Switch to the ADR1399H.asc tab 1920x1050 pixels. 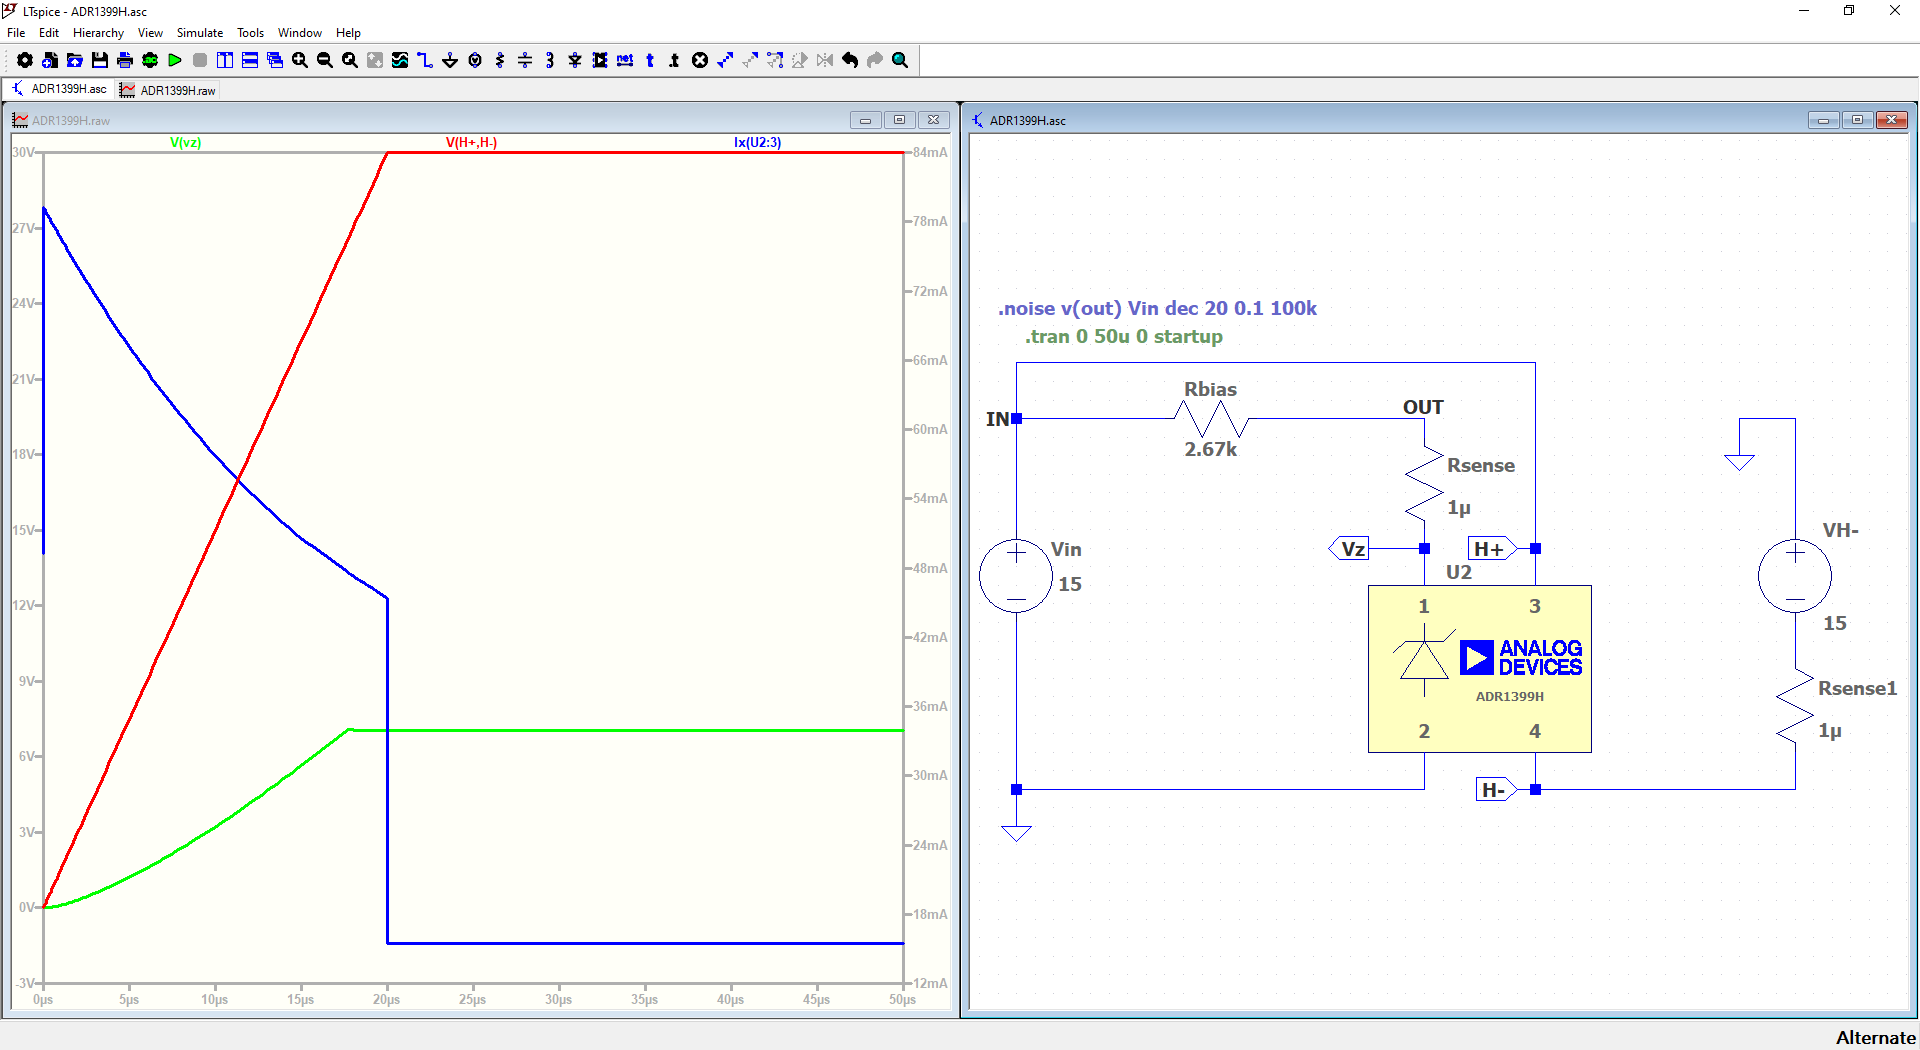59,89
